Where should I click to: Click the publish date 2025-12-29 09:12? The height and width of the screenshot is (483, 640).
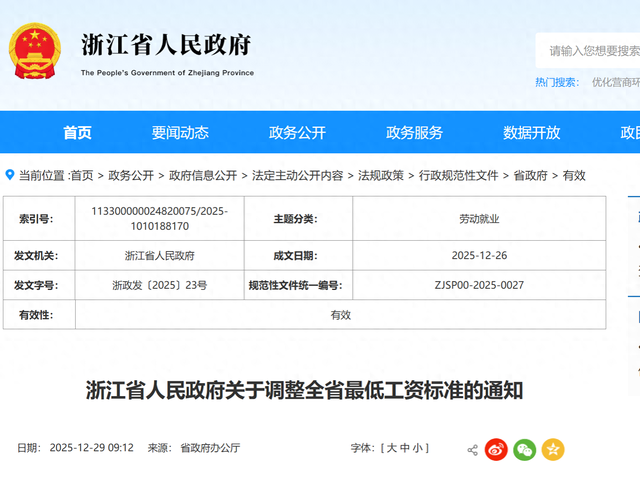[x=91, y=448]
